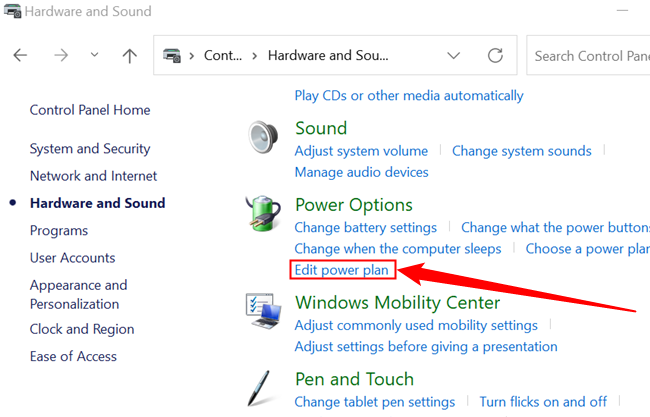The height and width of the screenshot is (417, 650).
Task: Expand the address bar history dropdown
Action: coord(454,56)
